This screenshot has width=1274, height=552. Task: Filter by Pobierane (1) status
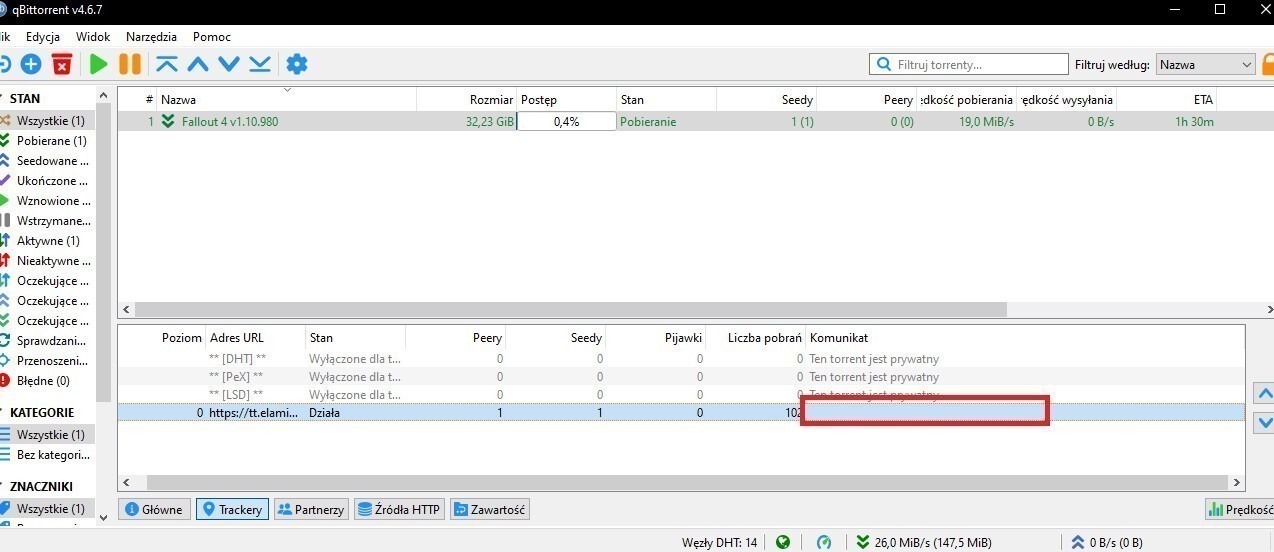(x=50, y=141)
